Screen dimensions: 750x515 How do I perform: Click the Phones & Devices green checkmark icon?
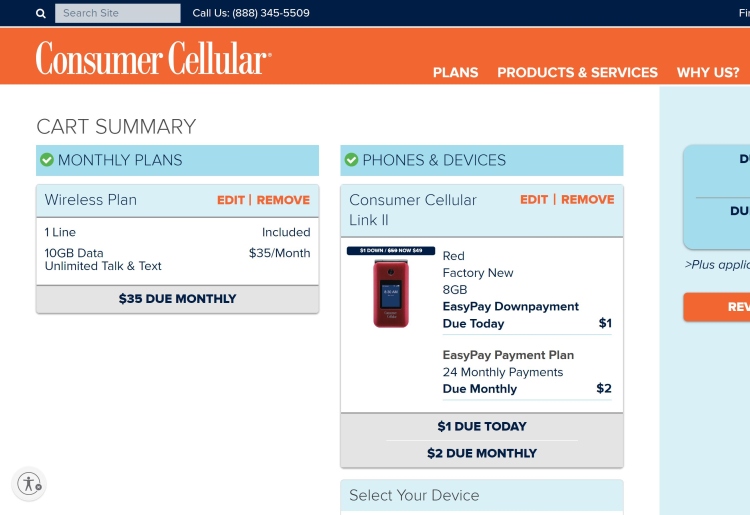pos(351,160)
